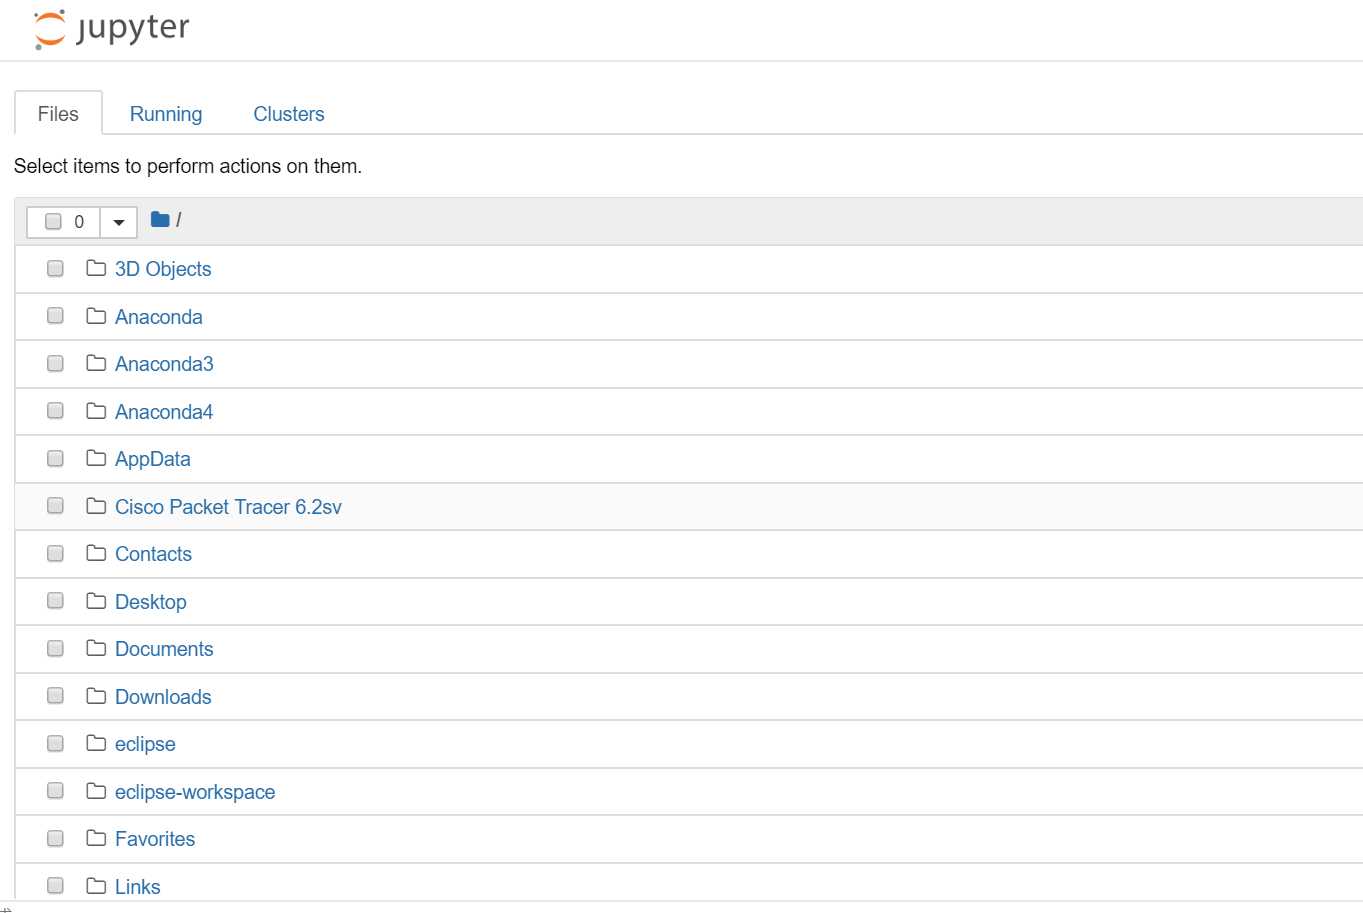Screen dimensions: 1363x913
Task: Click folder icon beside Anaconda
Action: click(96, 316)
